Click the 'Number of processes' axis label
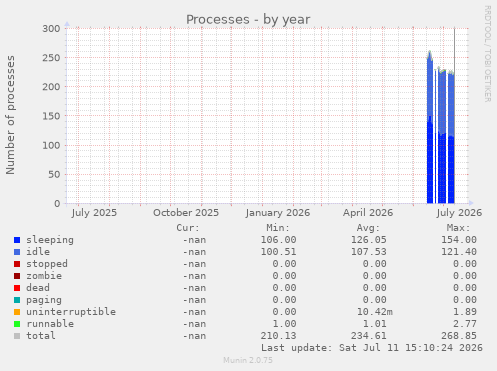497x371 pixels. point(10,115)
